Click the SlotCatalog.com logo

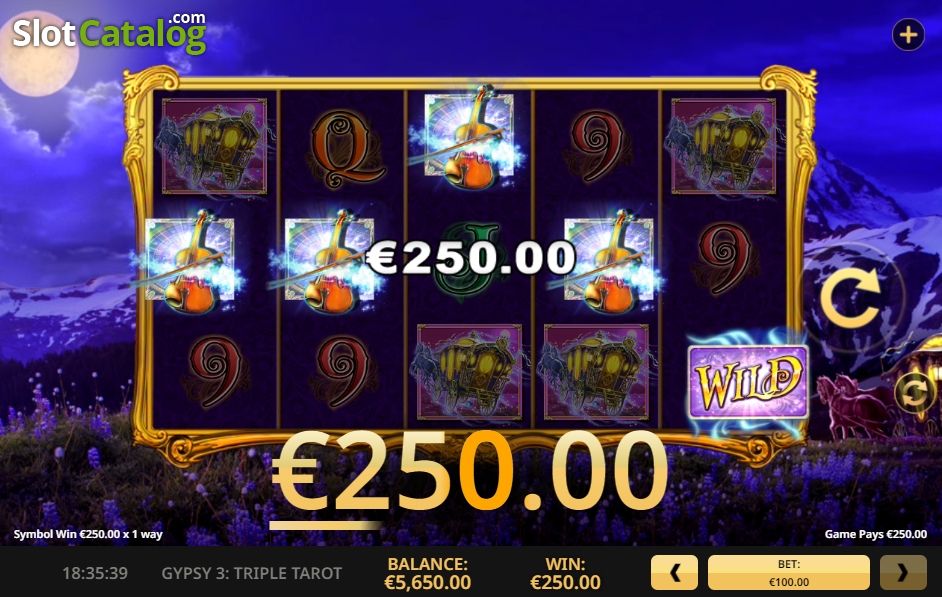[109, 33]
